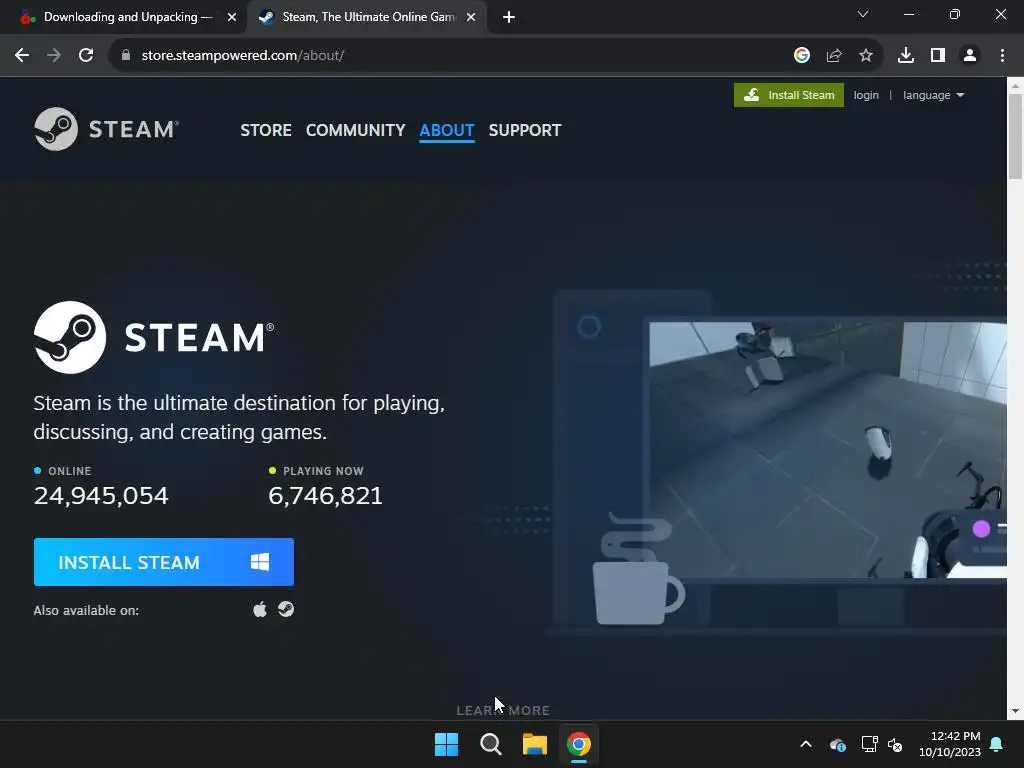Share this page icon
1024x768 pixels.
pos(834,56)
